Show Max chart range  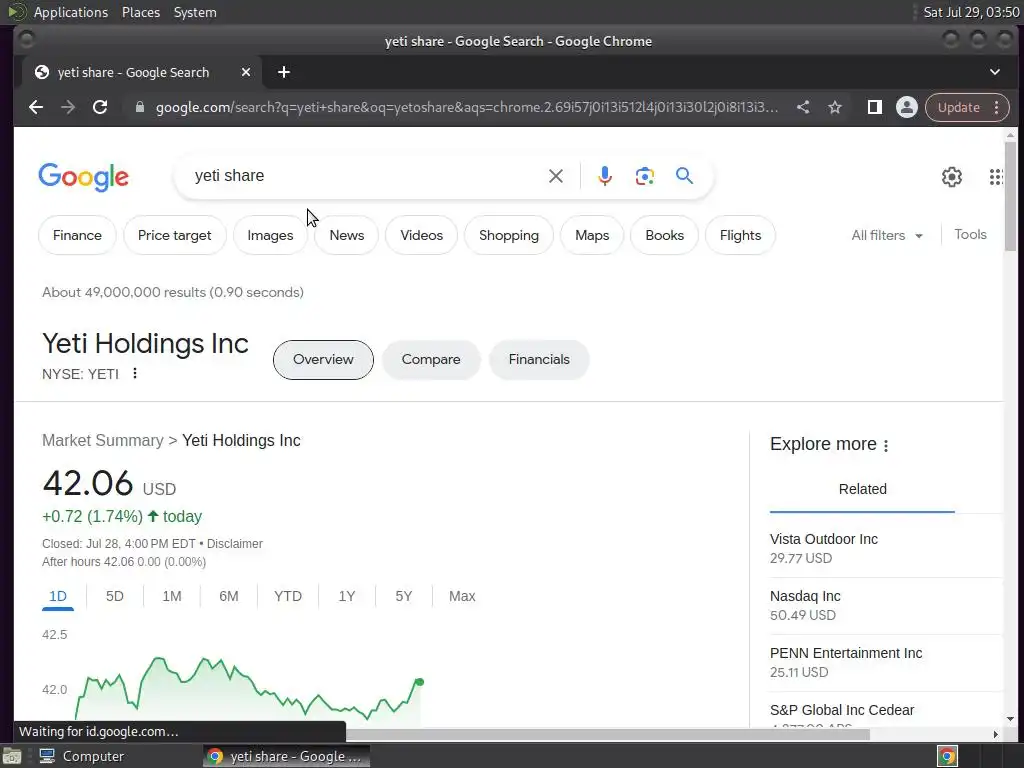click(462, 596)
